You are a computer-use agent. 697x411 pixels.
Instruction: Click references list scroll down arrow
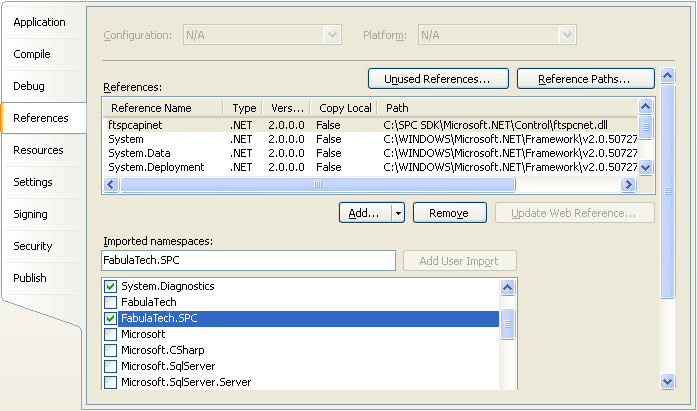coord(645,168)
